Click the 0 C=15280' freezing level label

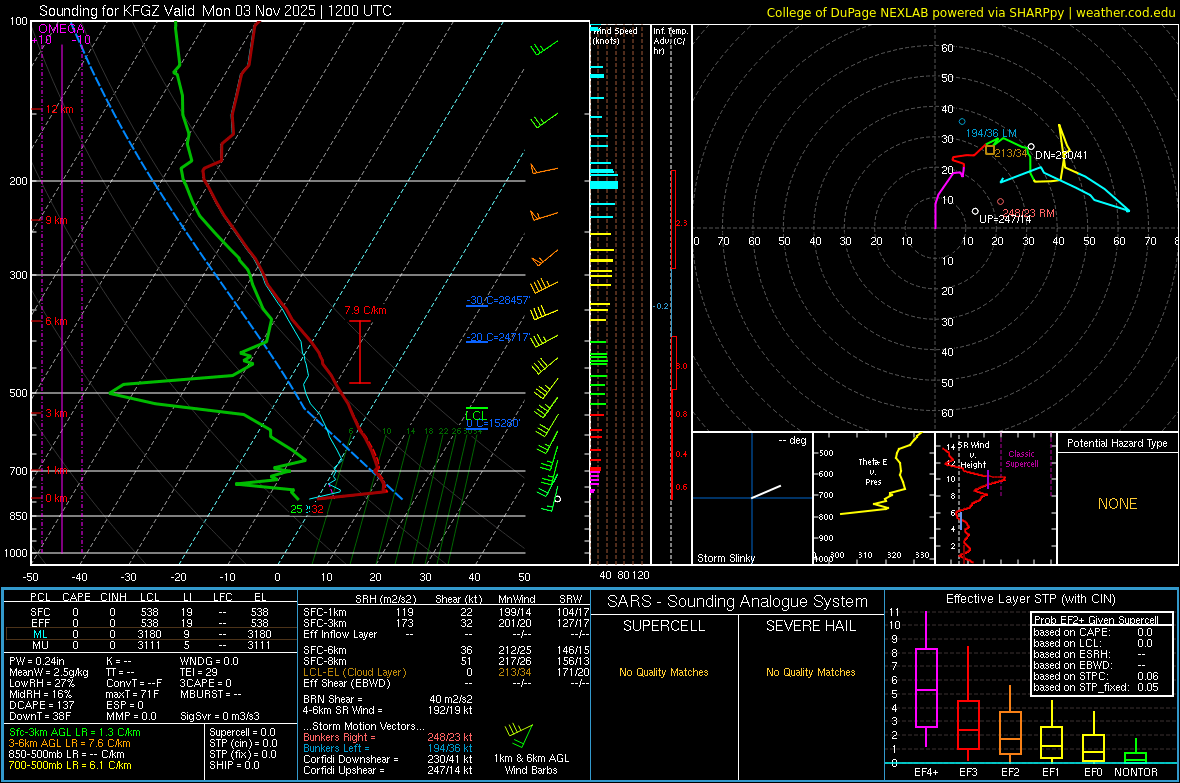(x=493, y=423)
